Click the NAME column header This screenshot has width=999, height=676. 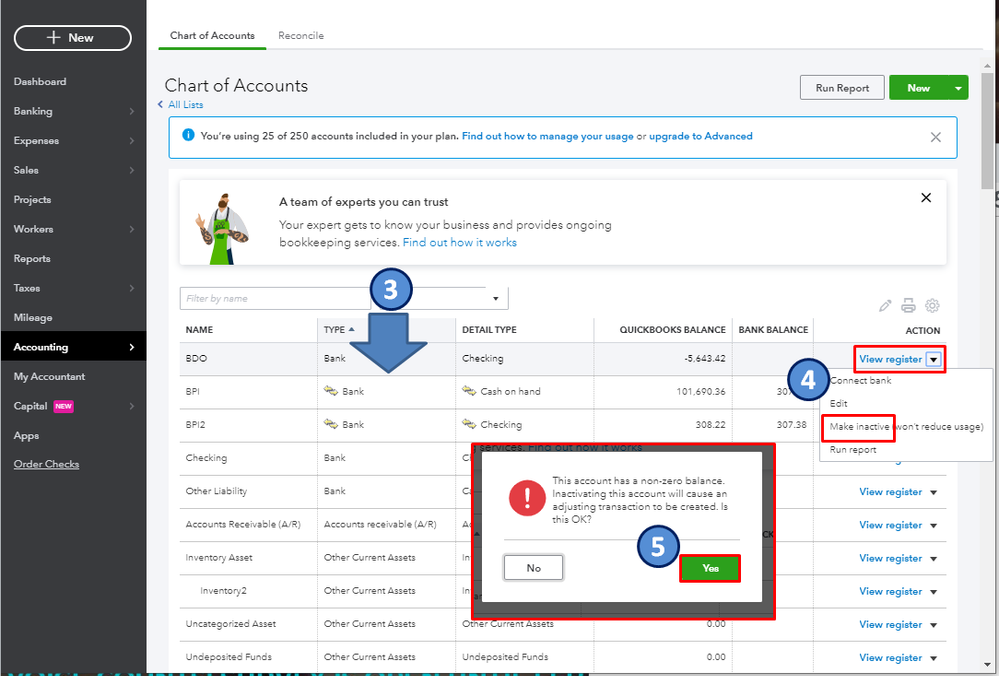[x=199, y=329]
